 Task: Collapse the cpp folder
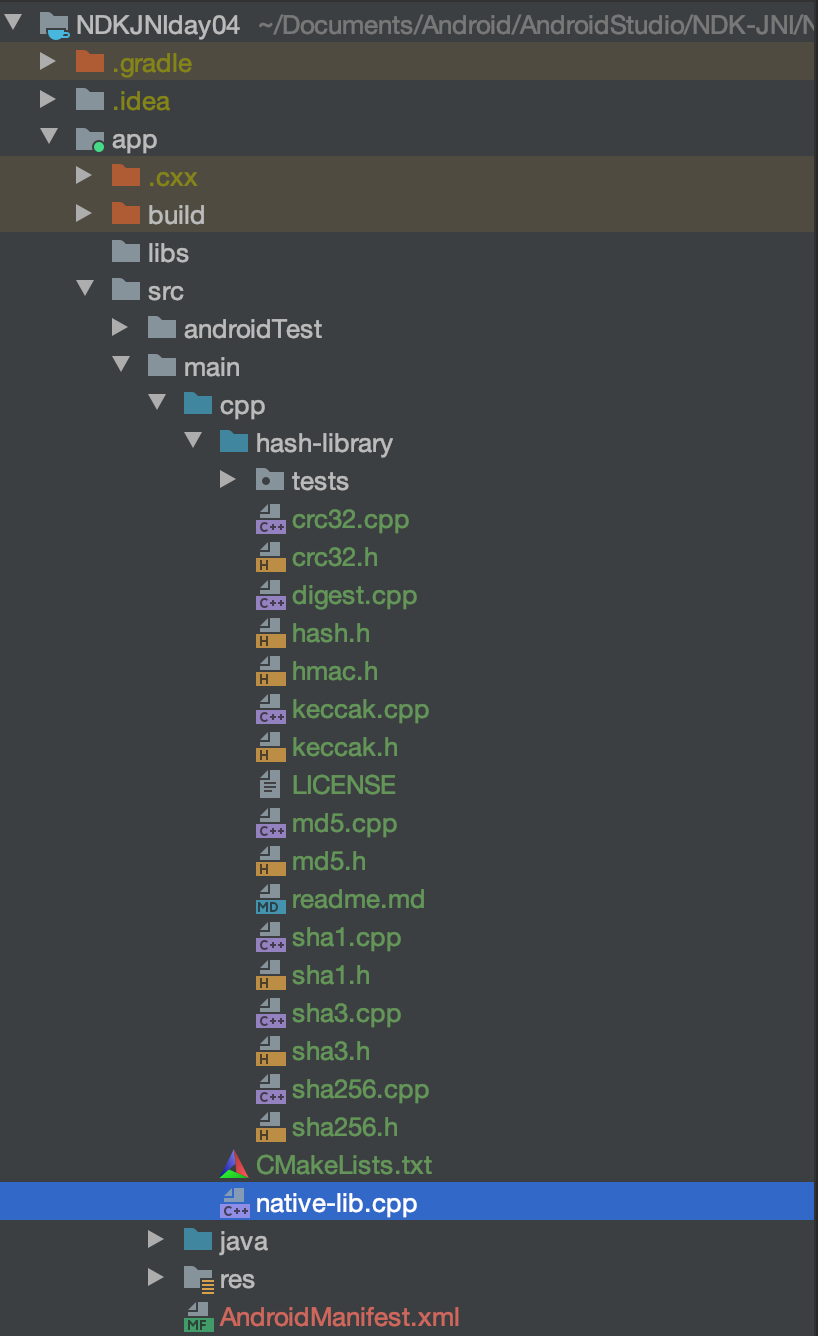(157, 404)
